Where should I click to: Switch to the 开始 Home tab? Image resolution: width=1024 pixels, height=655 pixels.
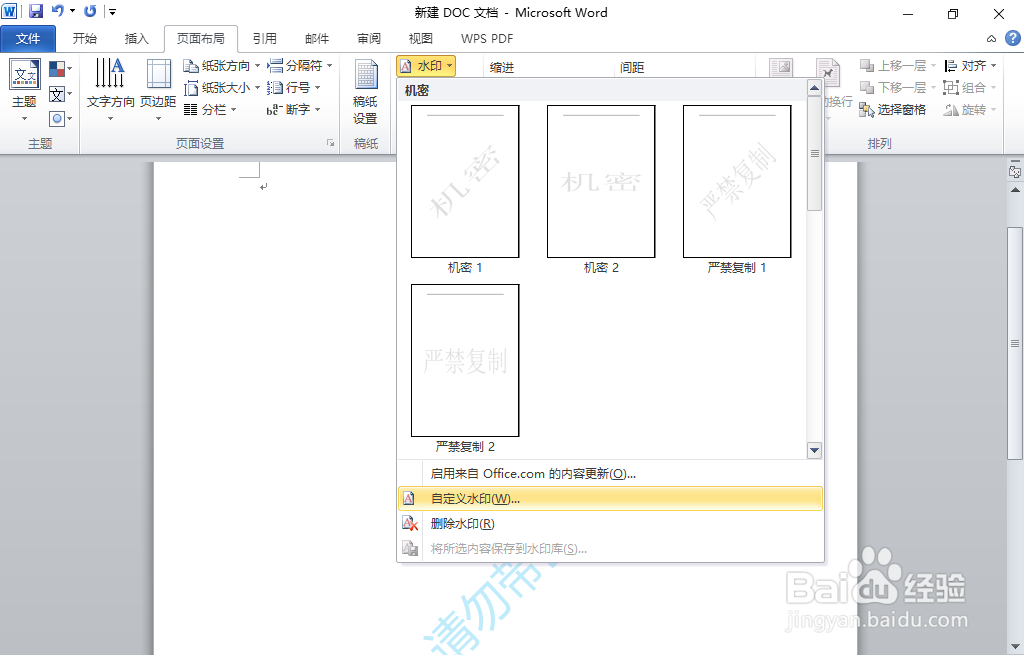(85, 39)
